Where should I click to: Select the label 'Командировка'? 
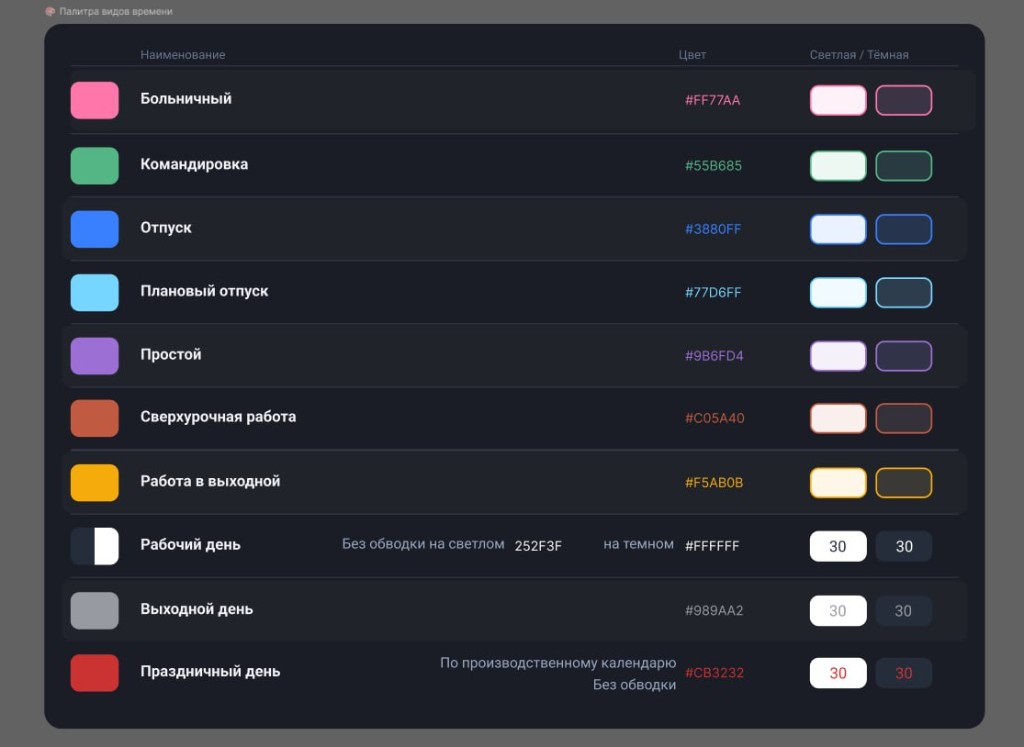[x=194, y=165]
